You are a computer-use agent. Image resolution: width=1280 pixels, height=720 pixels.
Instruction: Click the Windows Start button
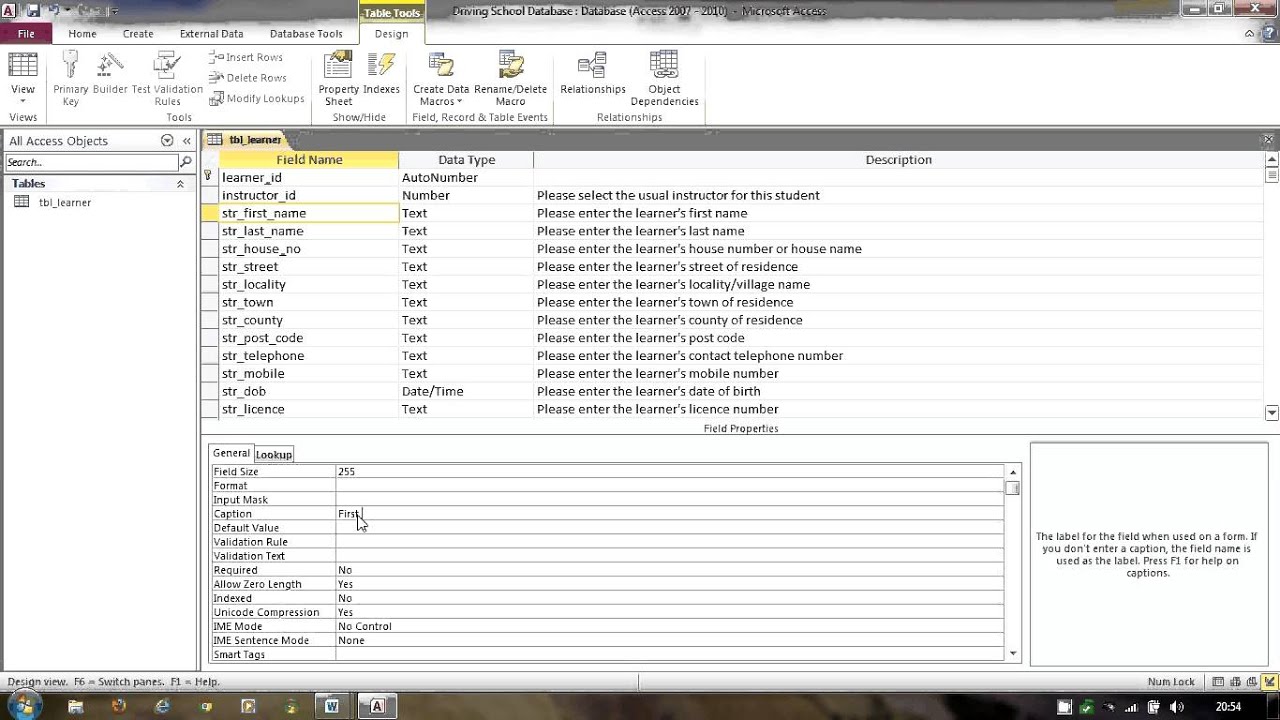click(x=22, y=706)
